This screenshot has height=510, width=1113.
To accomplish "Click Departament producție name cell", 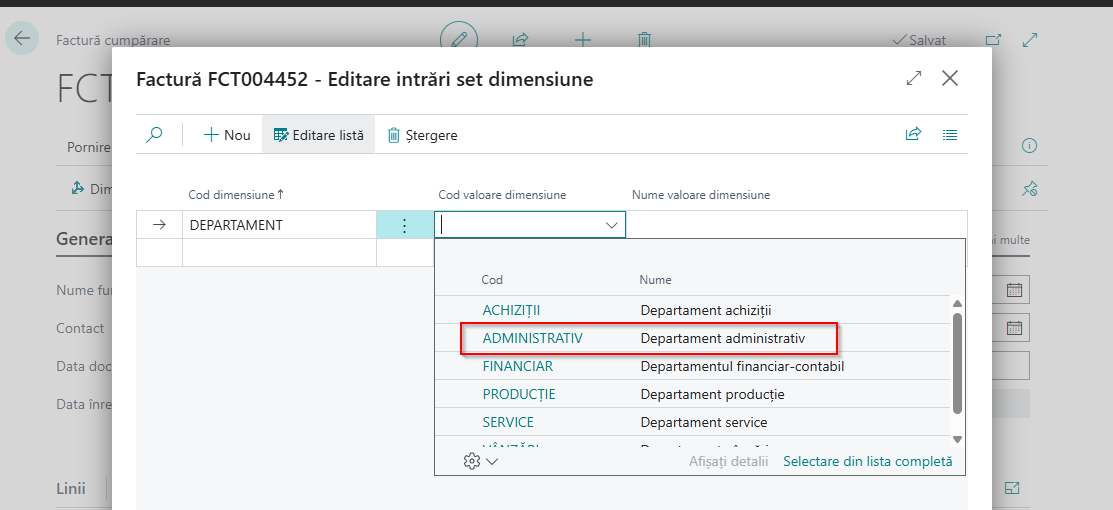I will click(x=712, y=394).
